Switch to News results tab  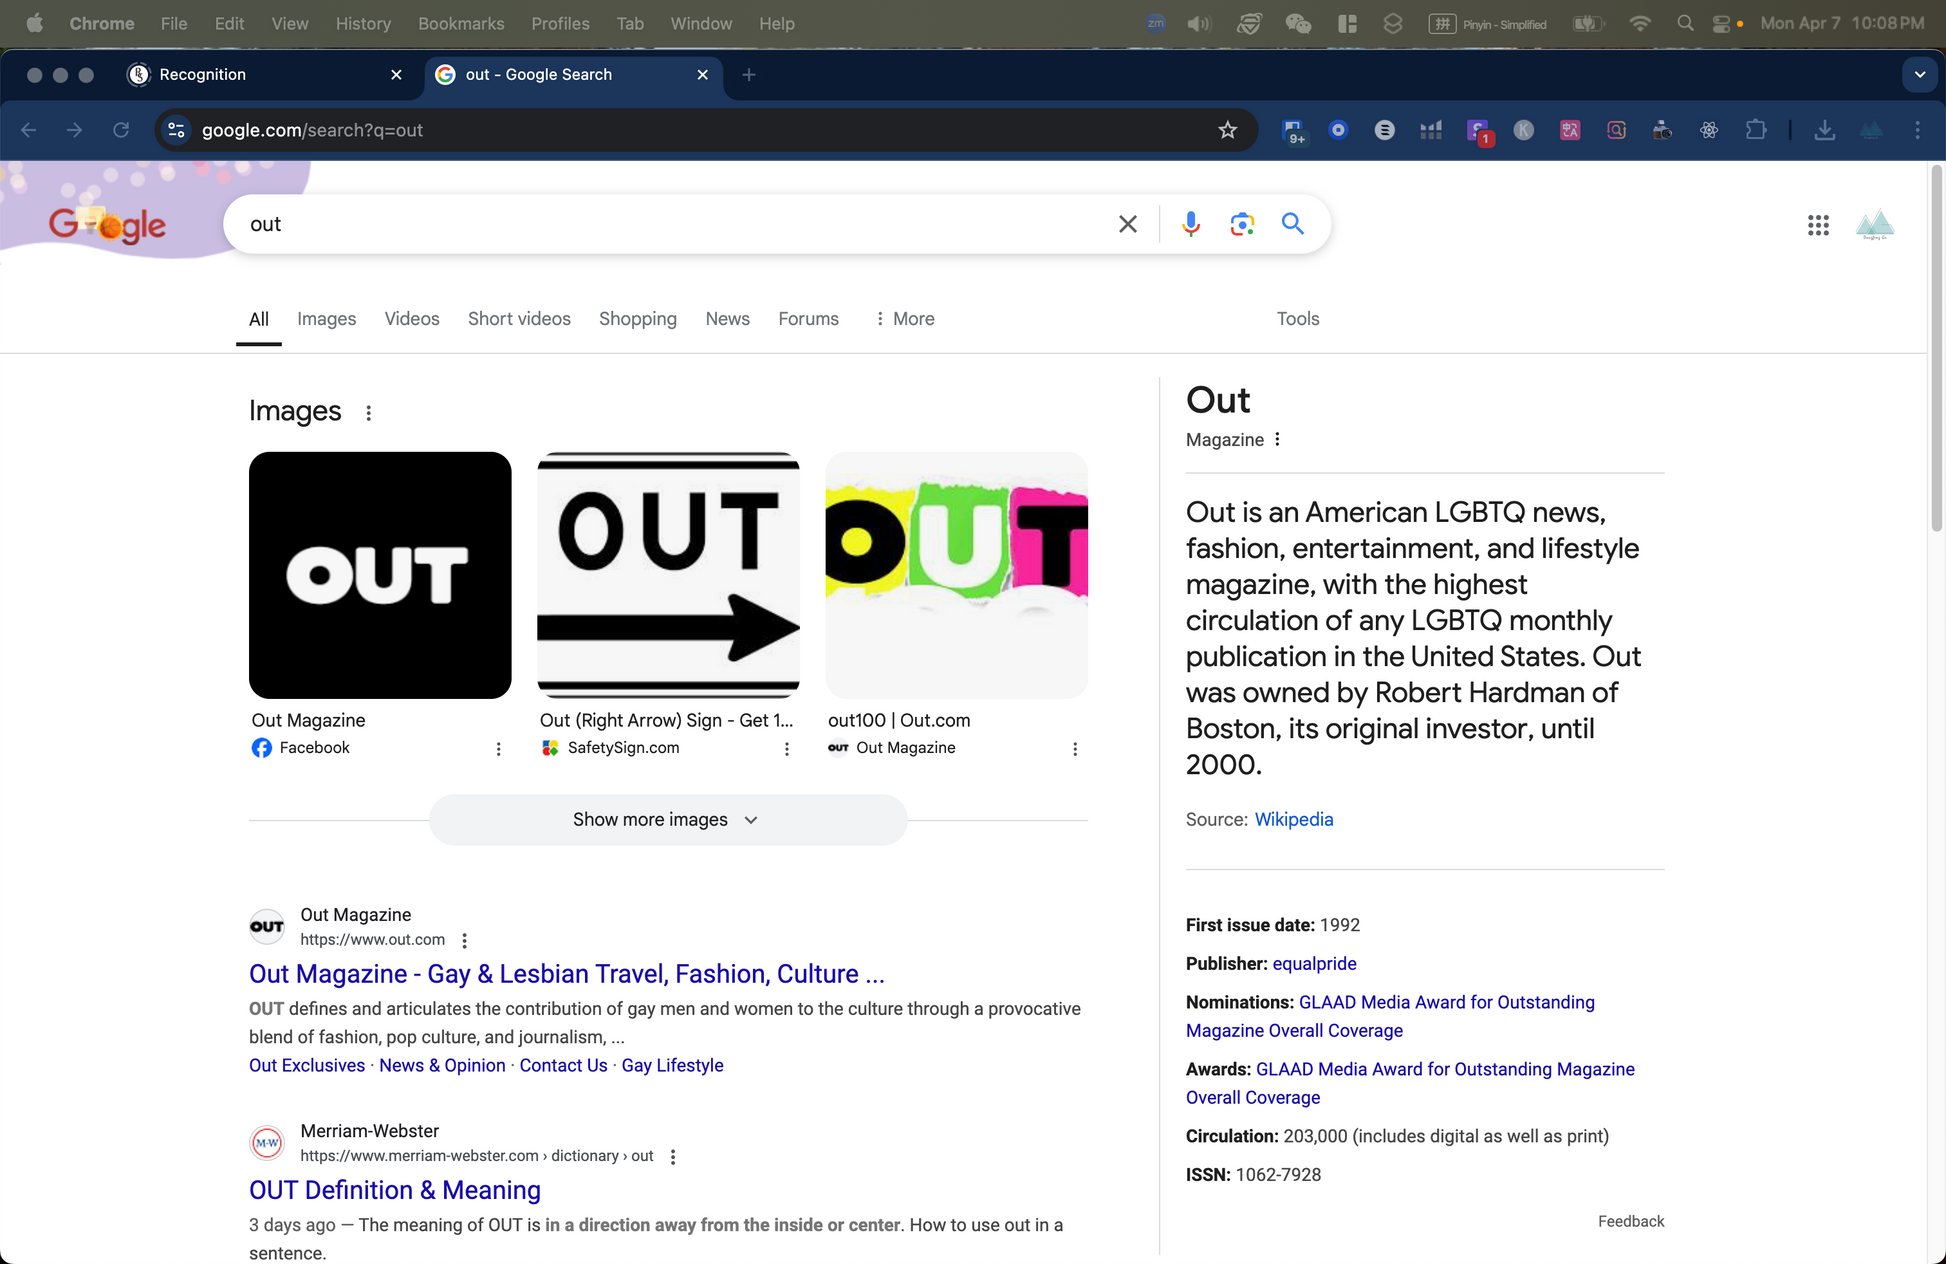click(727, 319)
